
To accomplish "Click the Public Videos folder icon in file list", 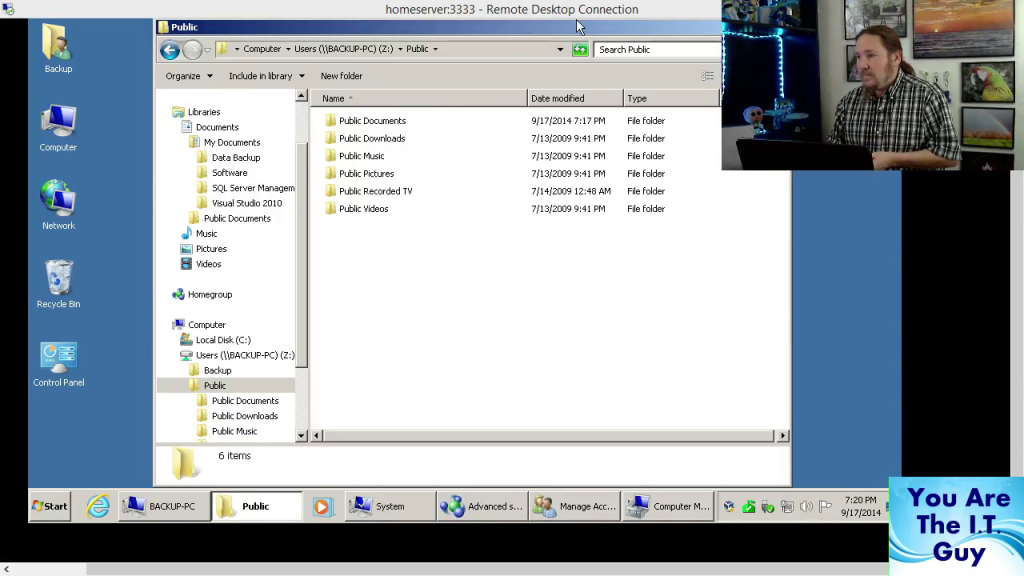I will coord(330,209).
